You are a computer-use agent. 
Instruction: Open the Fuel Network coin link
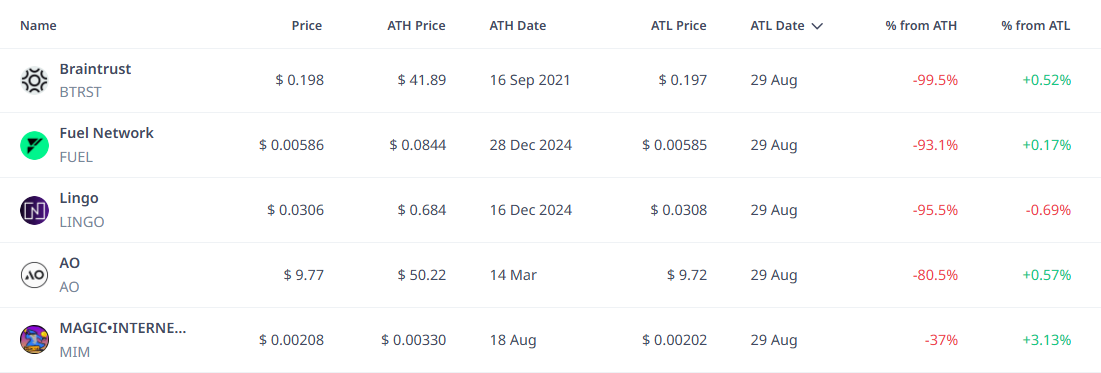coord(107,133)
